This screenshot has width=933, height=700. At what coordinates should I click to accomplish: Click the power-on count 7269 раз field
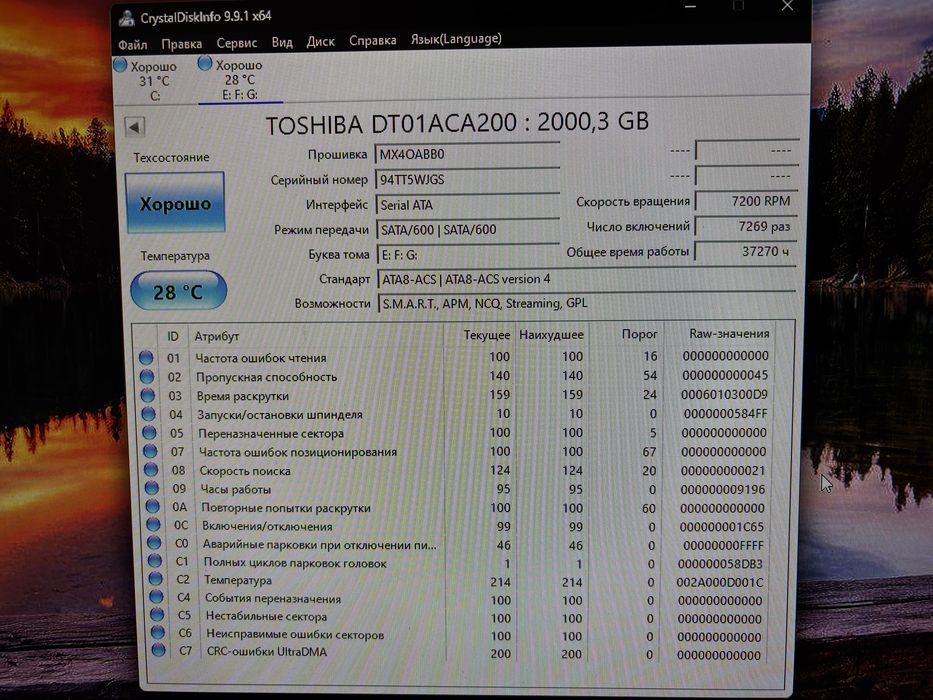coord(747,226)
